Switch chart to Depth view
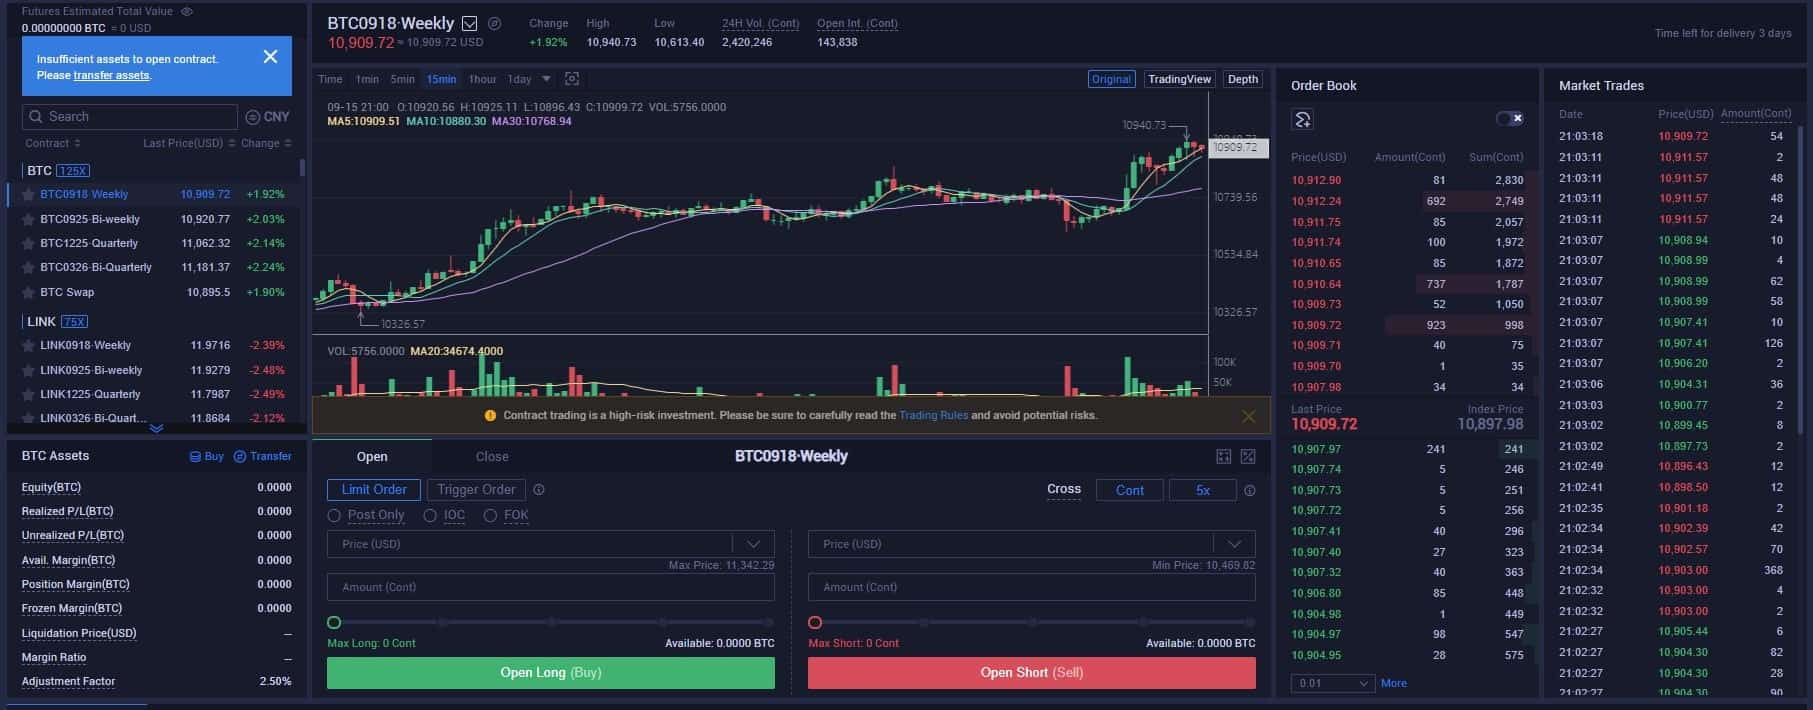 [1243, 79]
